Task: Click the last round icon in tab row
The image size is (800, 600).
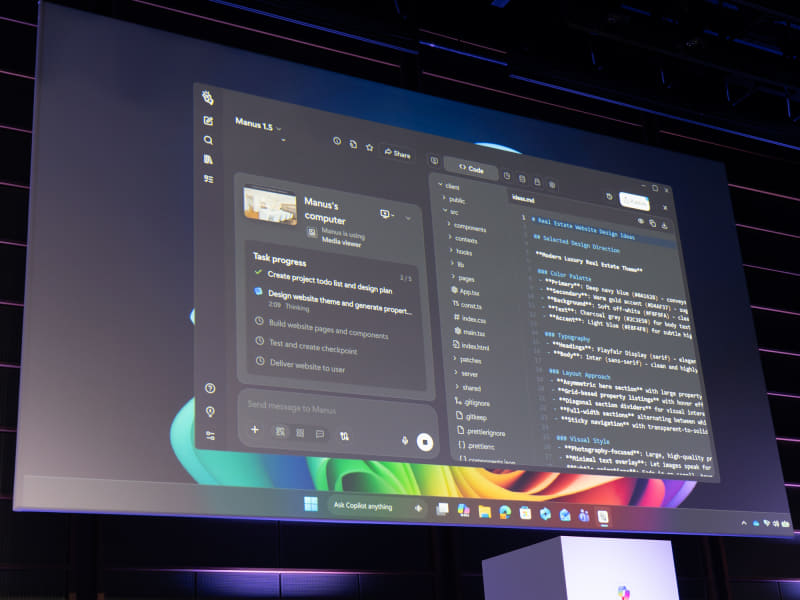Action: pos(552,185)
